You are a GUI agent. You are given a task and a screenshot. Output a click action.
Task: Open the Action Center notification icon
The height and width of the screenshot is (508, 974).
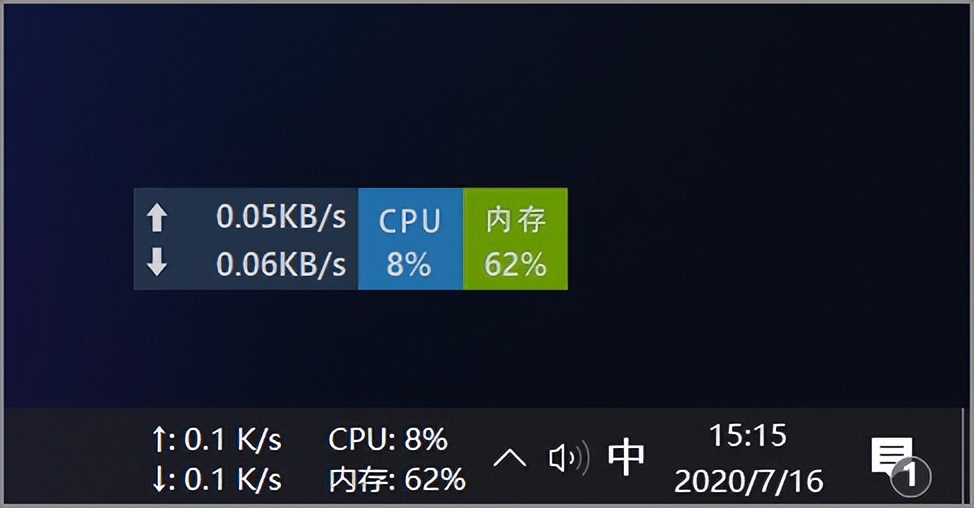(x=890, y=455)
